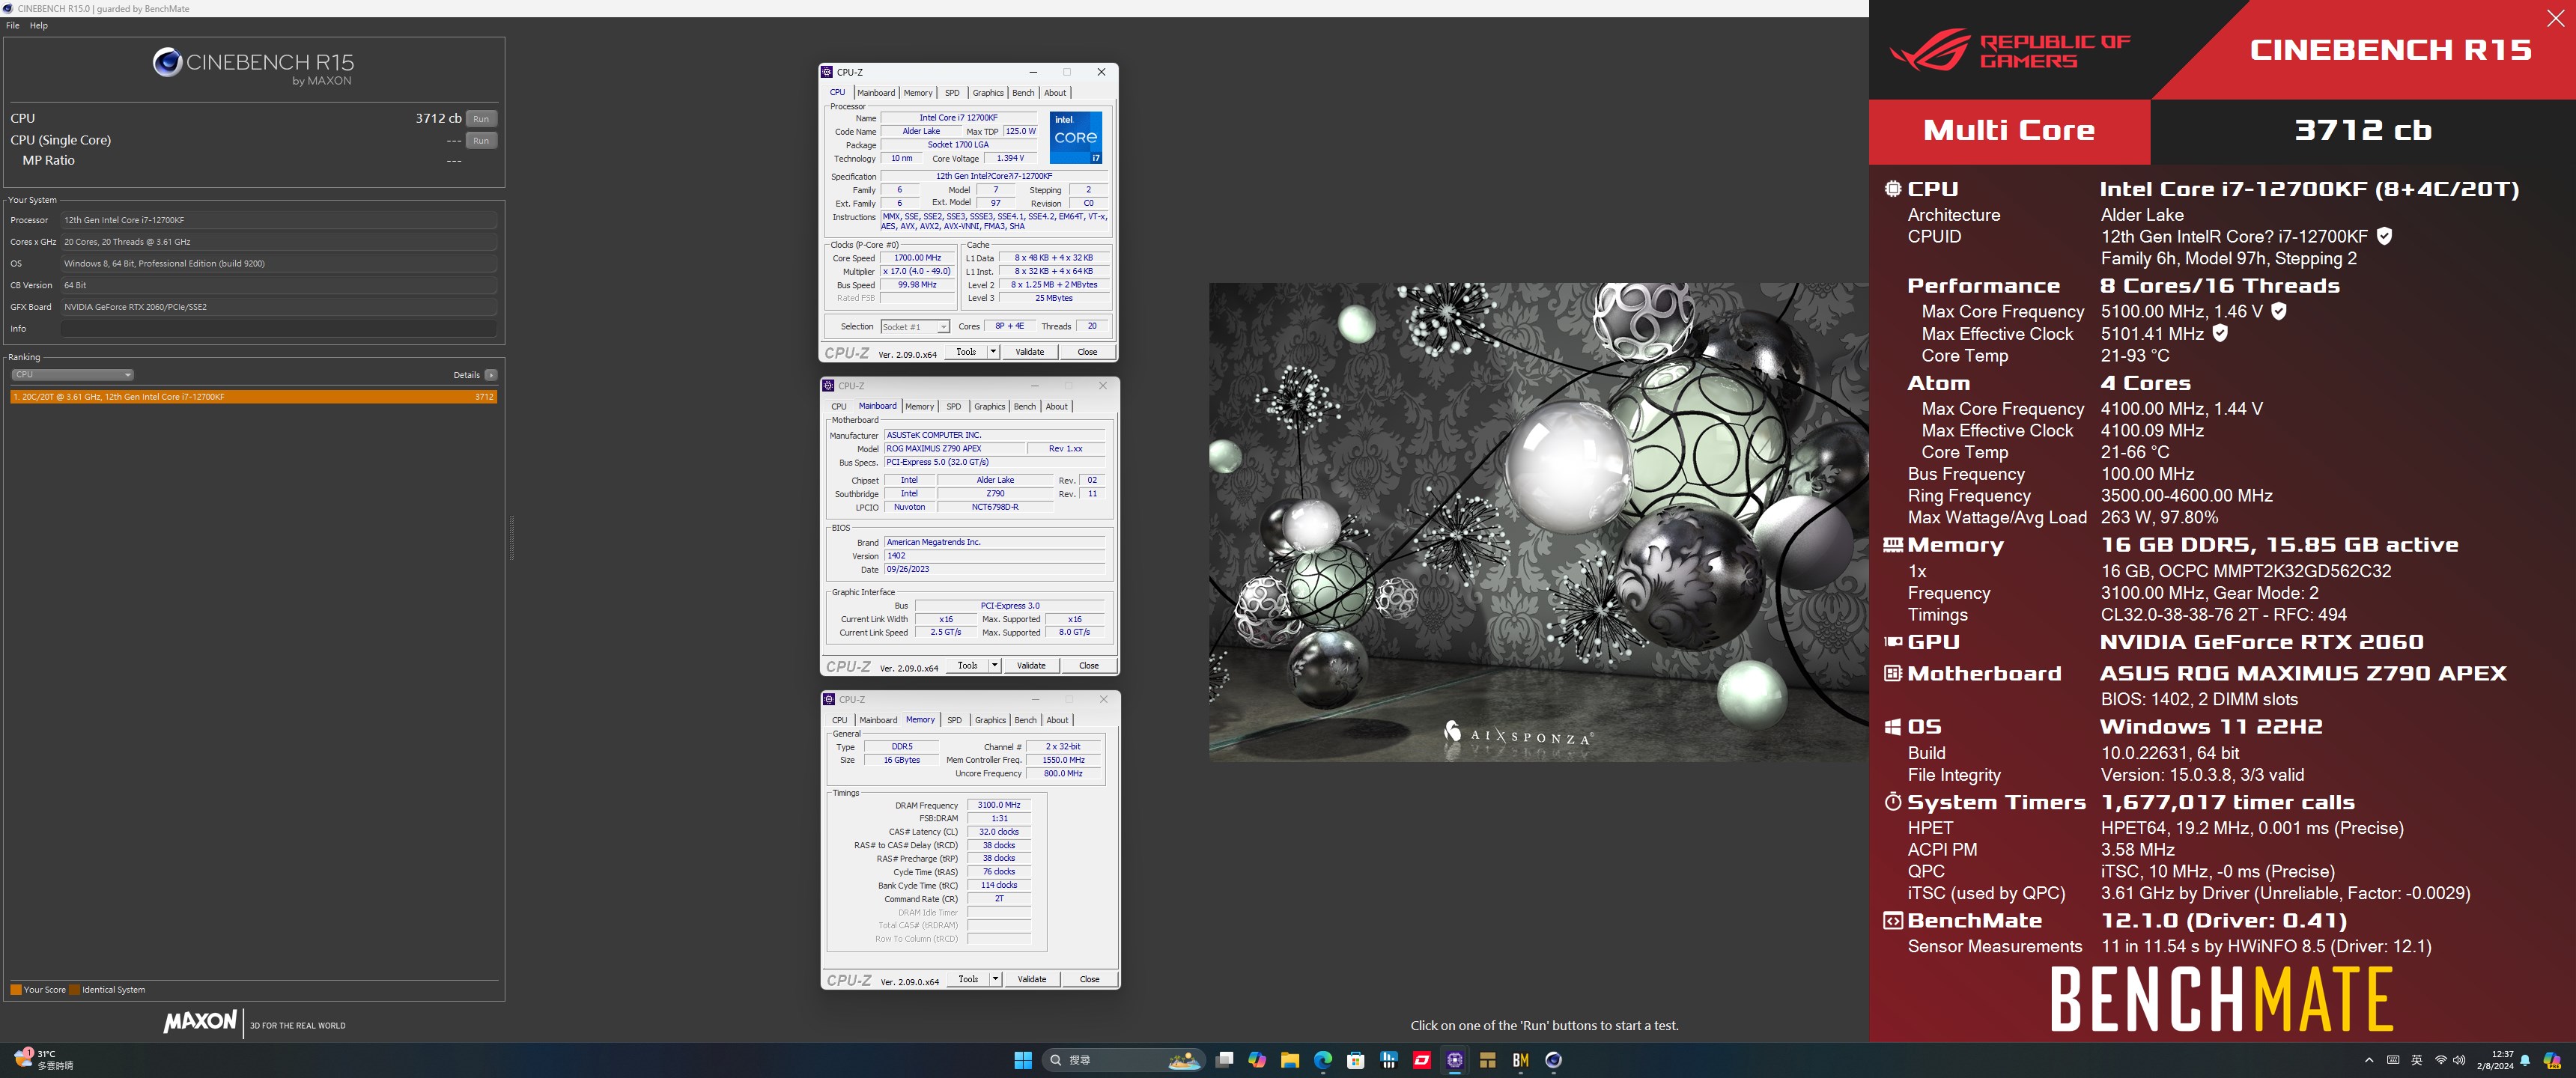
Task: Open the volume tray icon
Action: [2459, 1060]
